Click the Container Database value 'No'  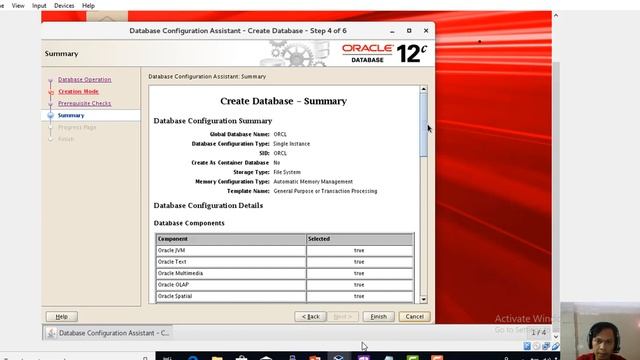pyautogui.click(x=277, y=162)
